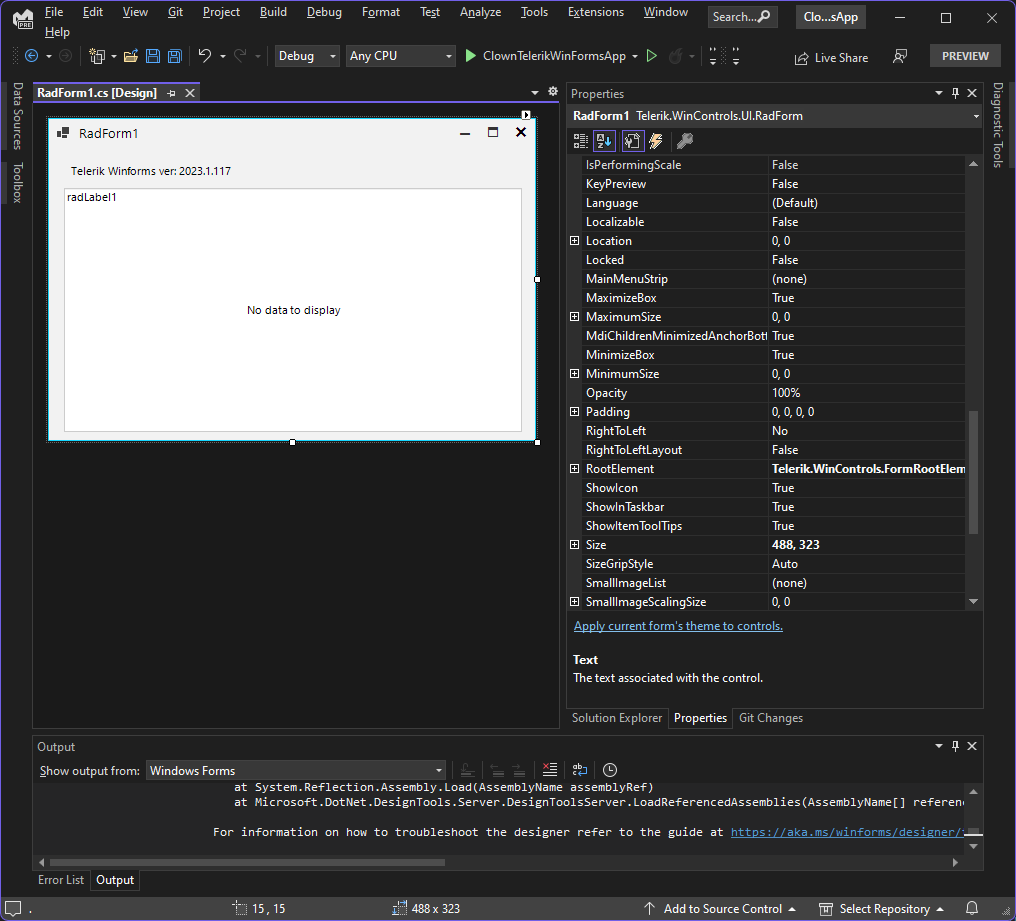
Task: Click the Open File folder icon
Action: click(131, 57)
